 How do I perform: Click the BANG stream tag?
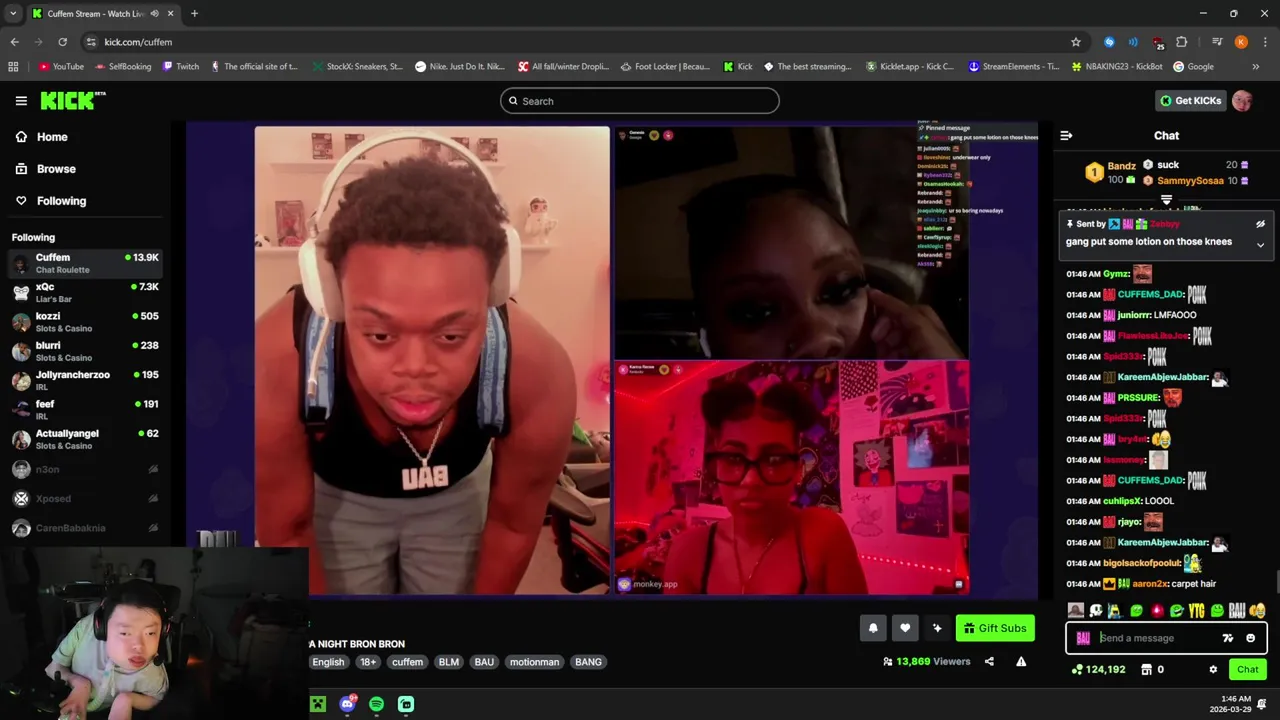588,662
